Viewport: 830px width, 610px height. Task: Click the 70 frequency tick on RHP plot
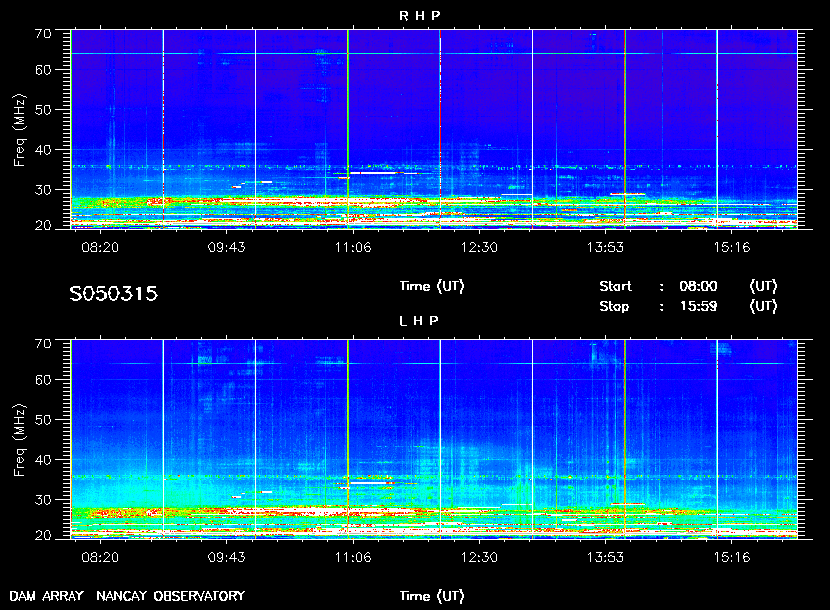[43, 34]
